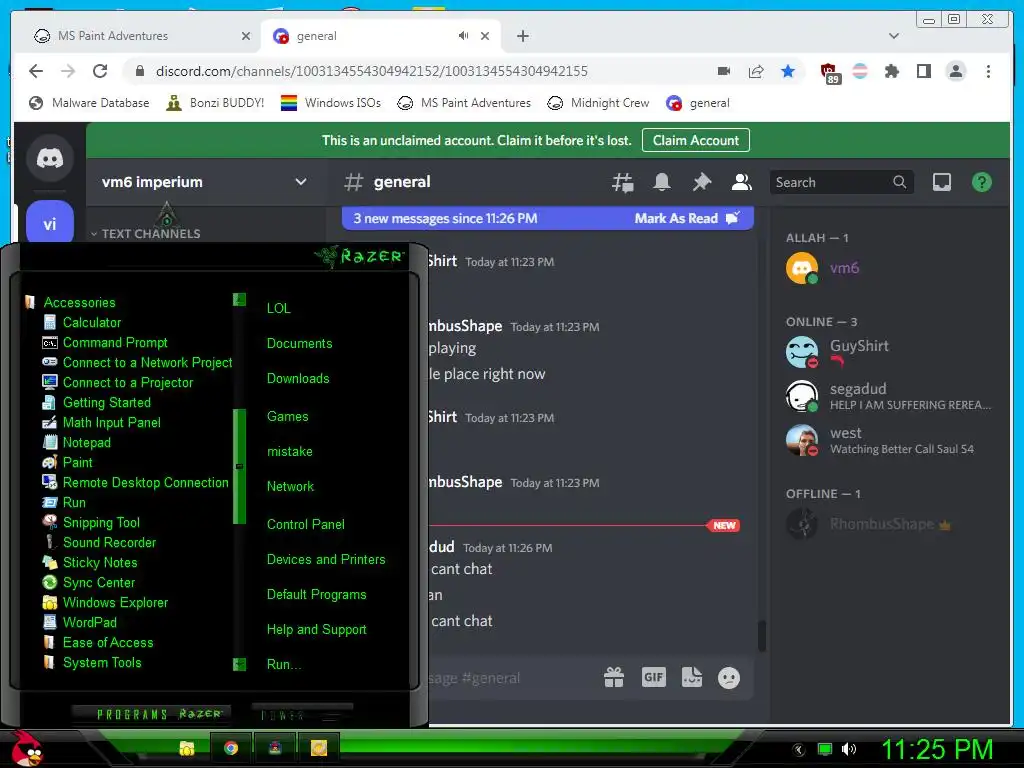Viewport: 1024px width, 768px height.
Task: Open Chrome tab search chevron
Action: tap(893, 36)
